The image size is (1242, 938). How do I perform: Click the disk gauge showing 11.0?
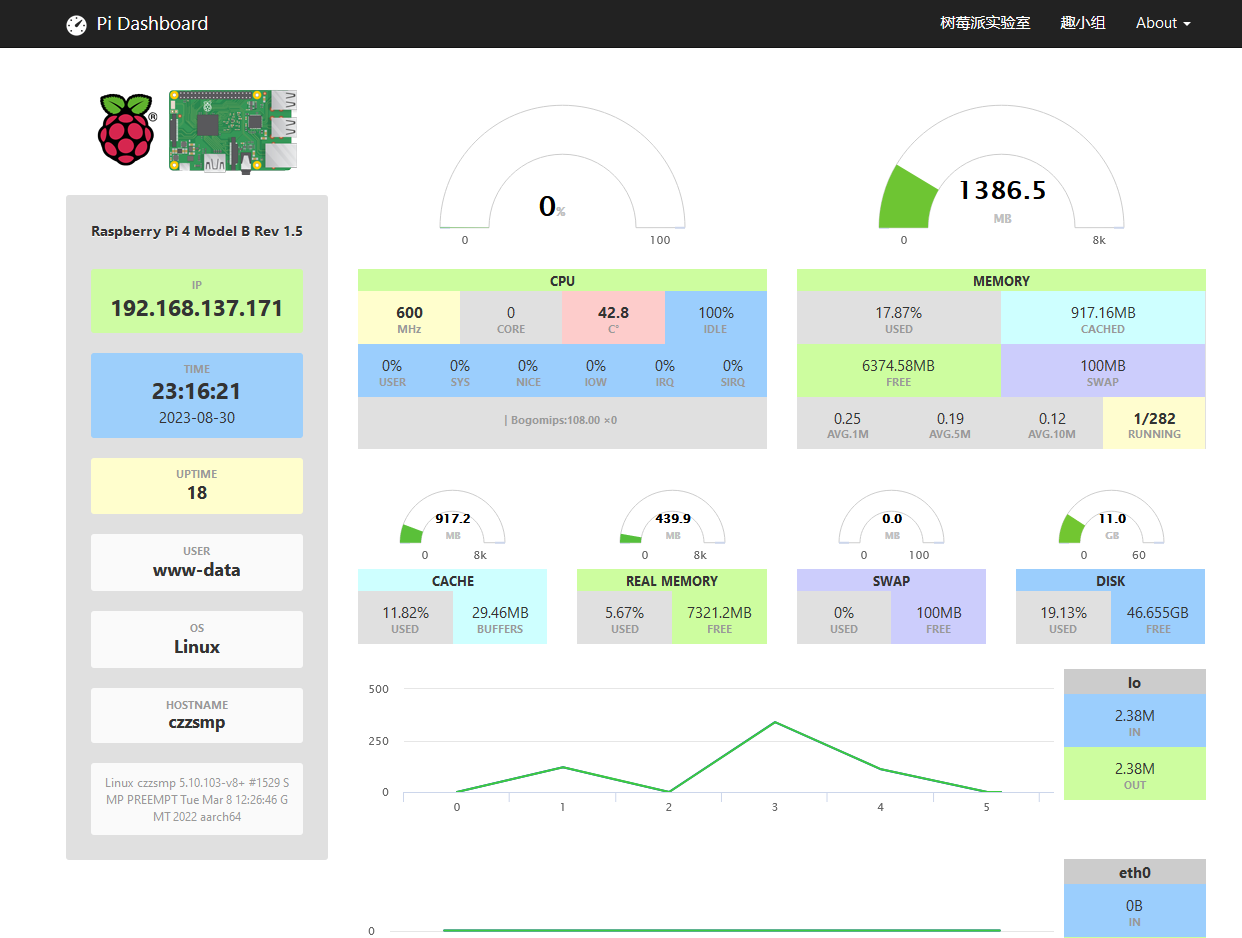(1111, 524)
